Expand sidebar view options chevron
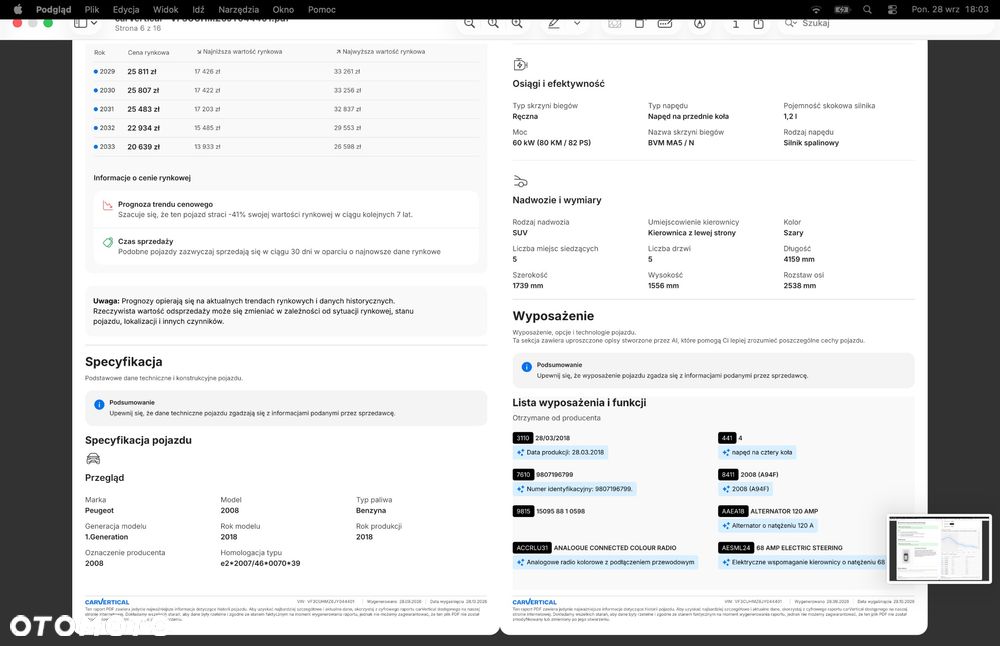 (x=94, y=24)
